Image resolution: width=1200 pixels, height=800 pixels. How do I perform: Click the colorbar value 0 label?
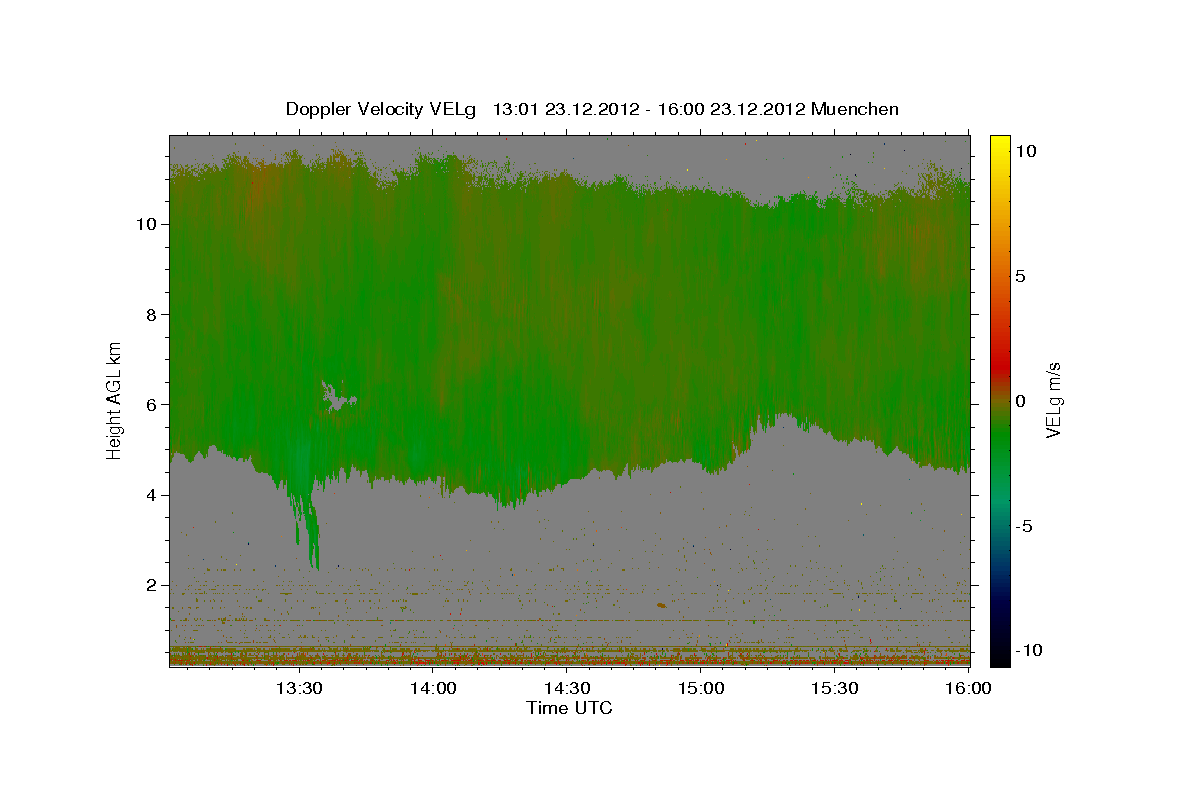[1021, 401]
